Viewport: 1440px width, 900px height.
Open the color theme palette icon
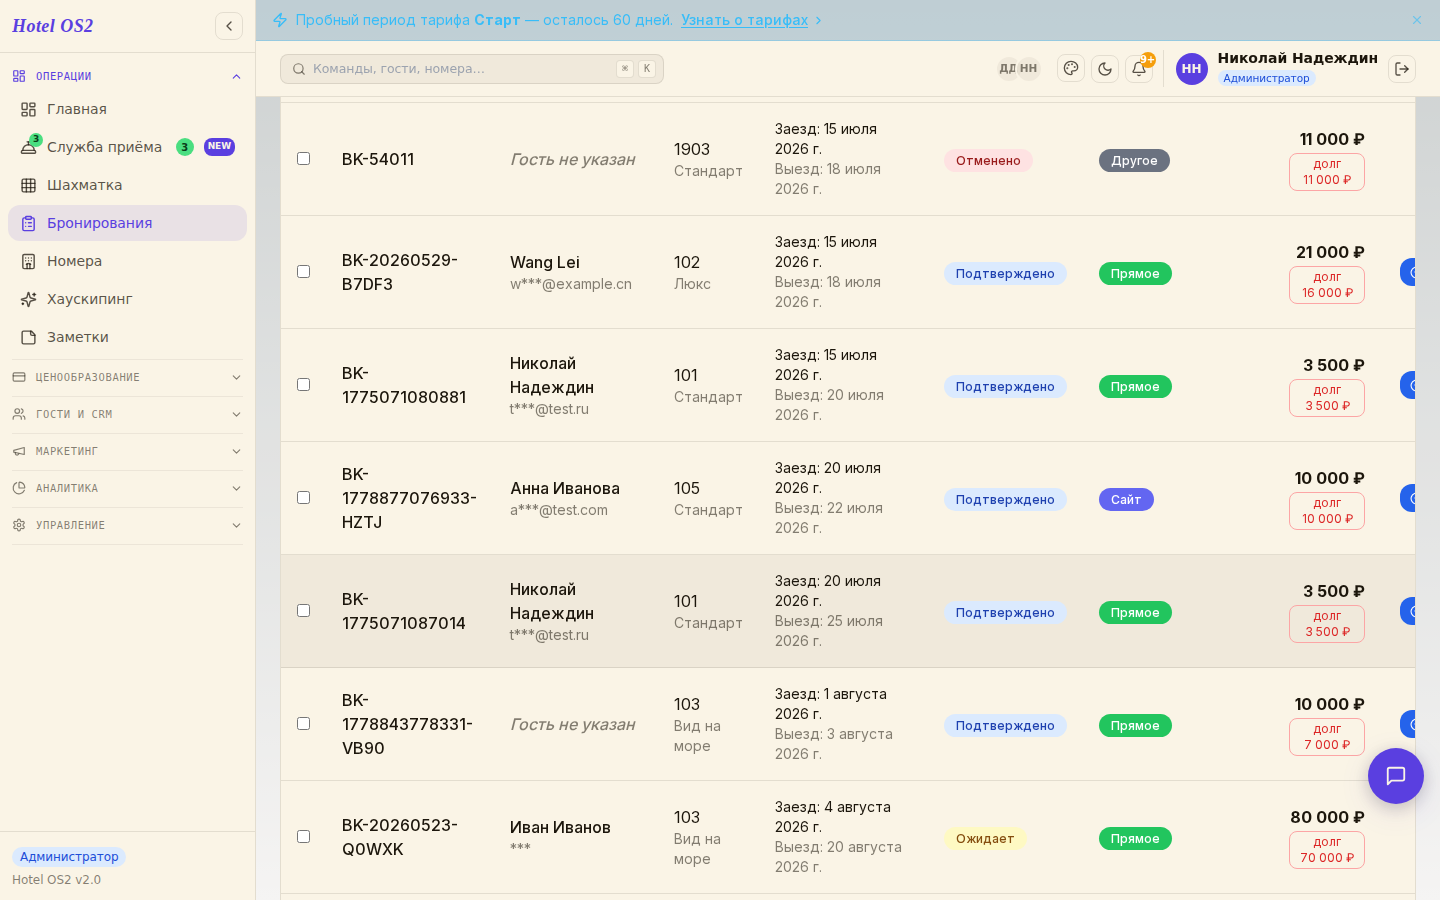(x=1071, y=69)
